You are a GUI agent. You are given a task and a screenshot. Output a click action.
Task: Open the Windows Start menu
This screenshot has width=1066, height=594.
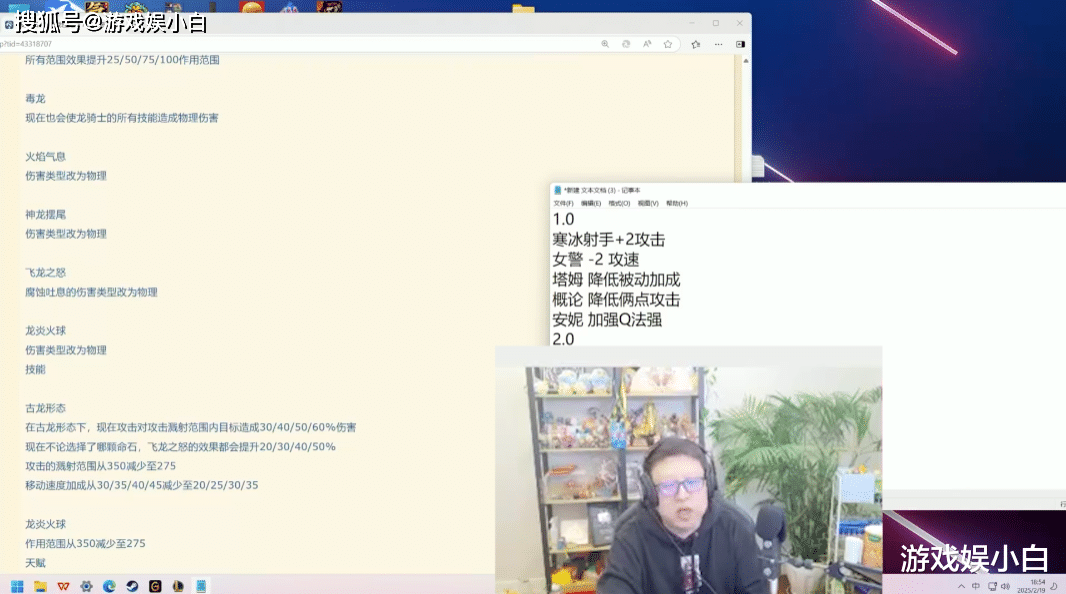[17, 586]
